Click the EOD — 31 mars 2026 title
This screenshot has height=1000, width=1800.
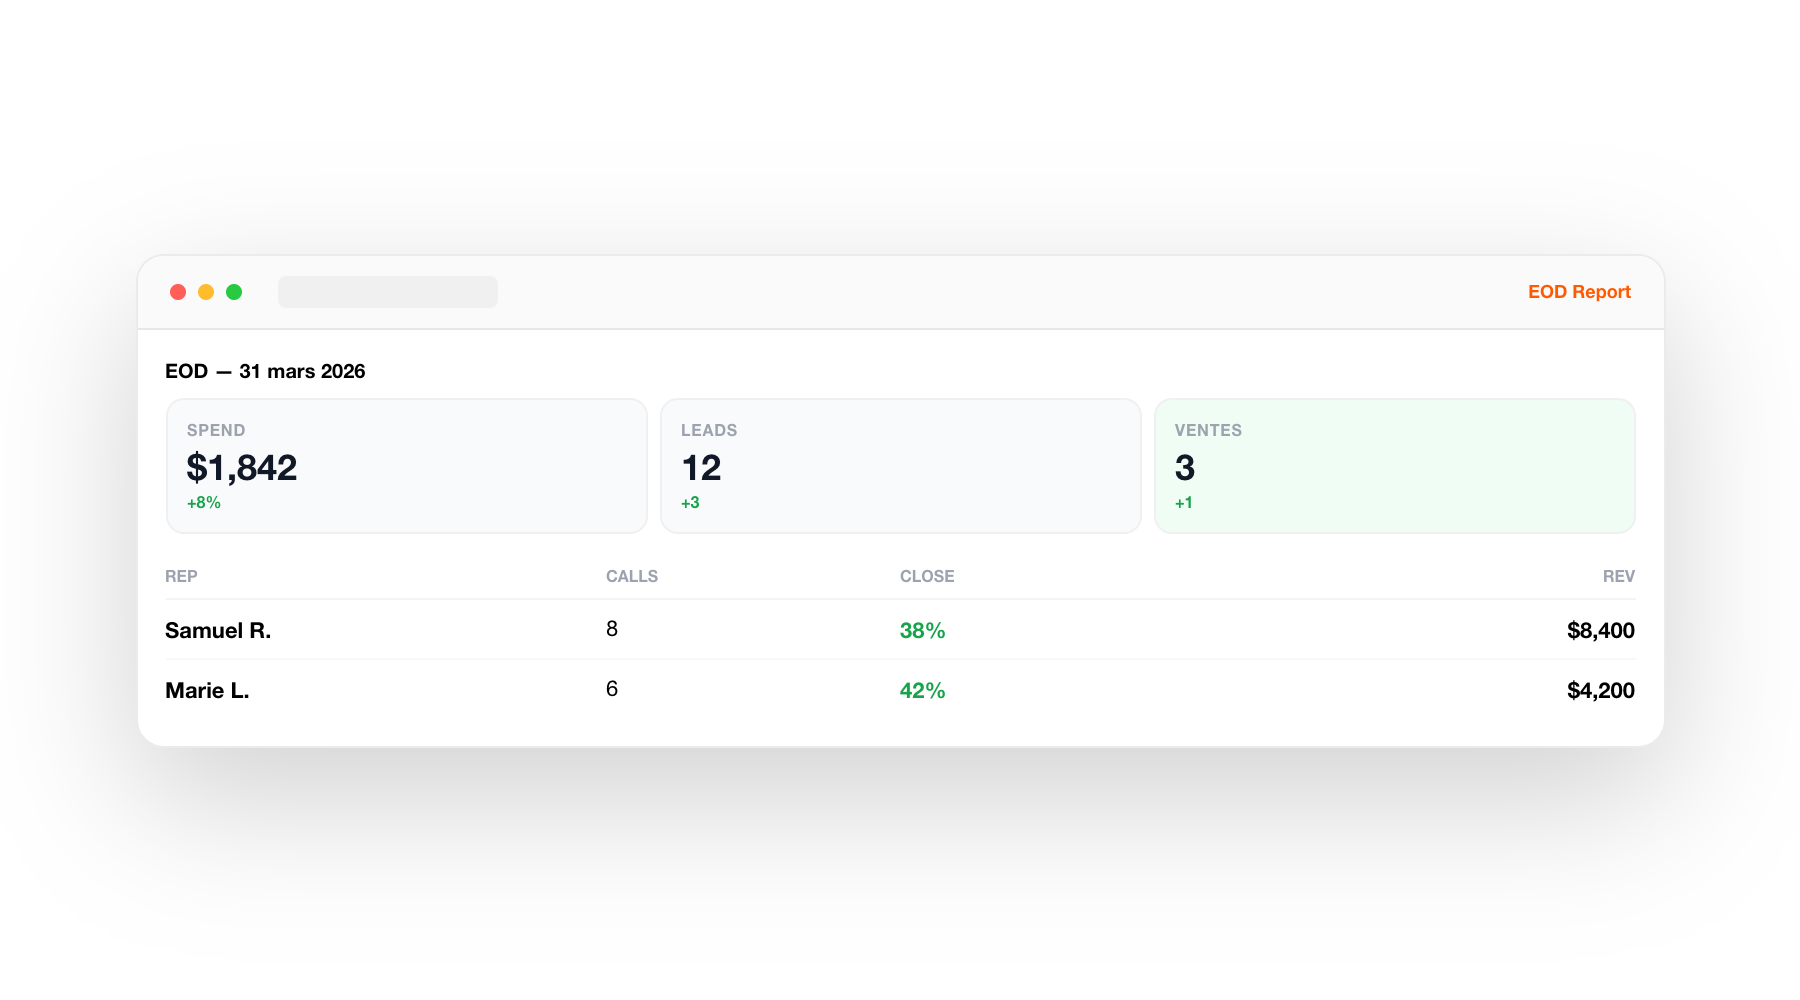[265, 371]
